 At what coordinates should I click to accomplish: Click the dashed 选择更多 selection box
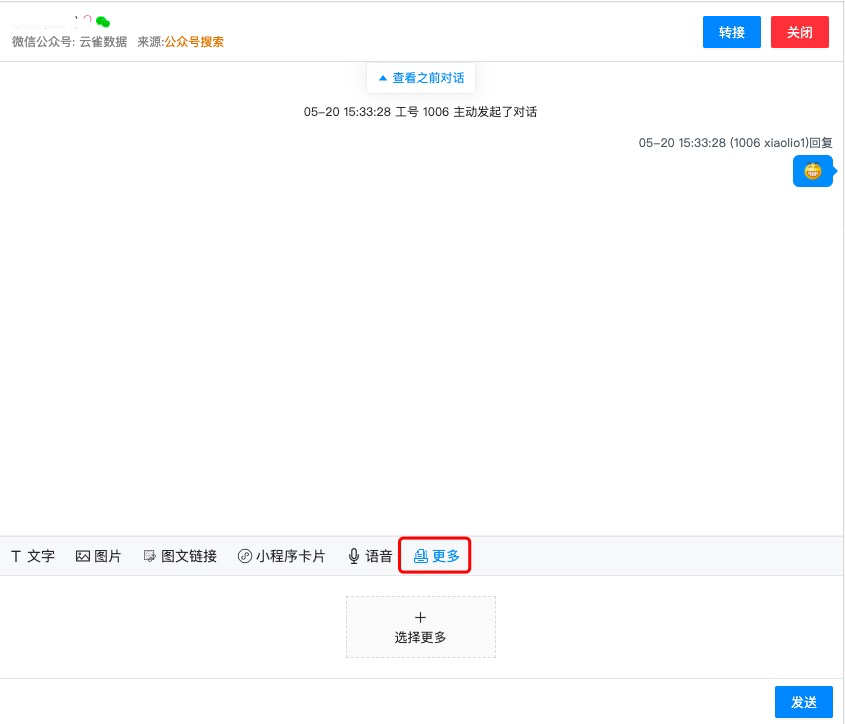click(420, 627)
